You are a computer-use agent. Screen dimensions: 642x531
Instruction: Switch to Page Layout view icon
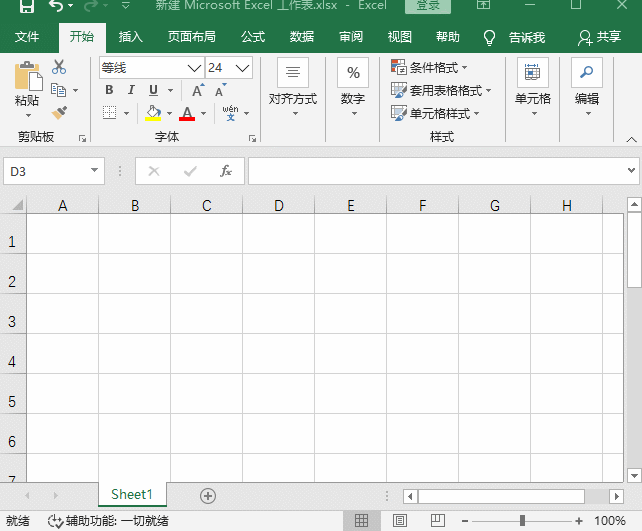(400, 521)
